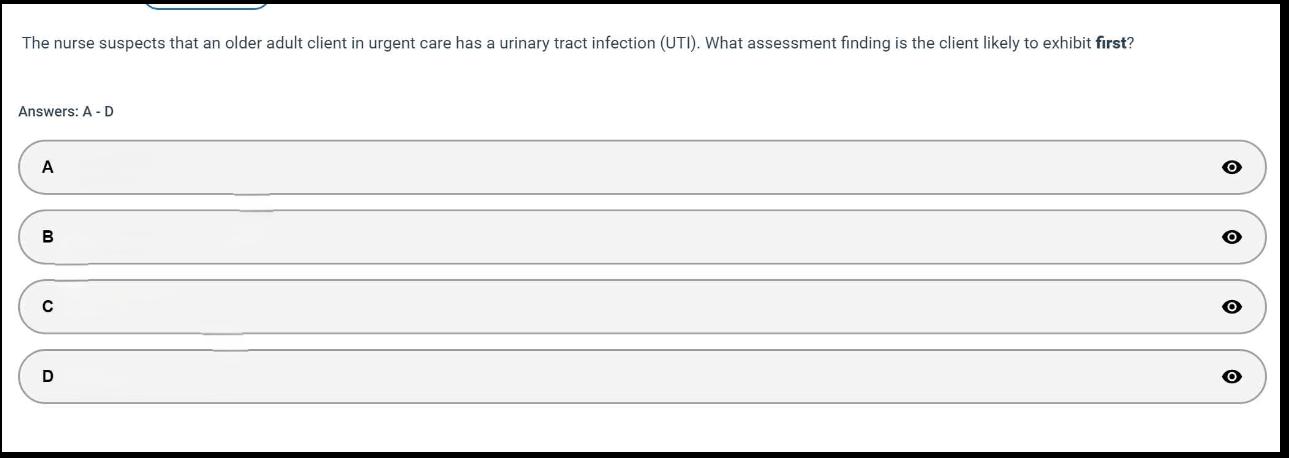1289x458 pixels.
Task: Select answer option D row
Action: [x=640, y=377]
